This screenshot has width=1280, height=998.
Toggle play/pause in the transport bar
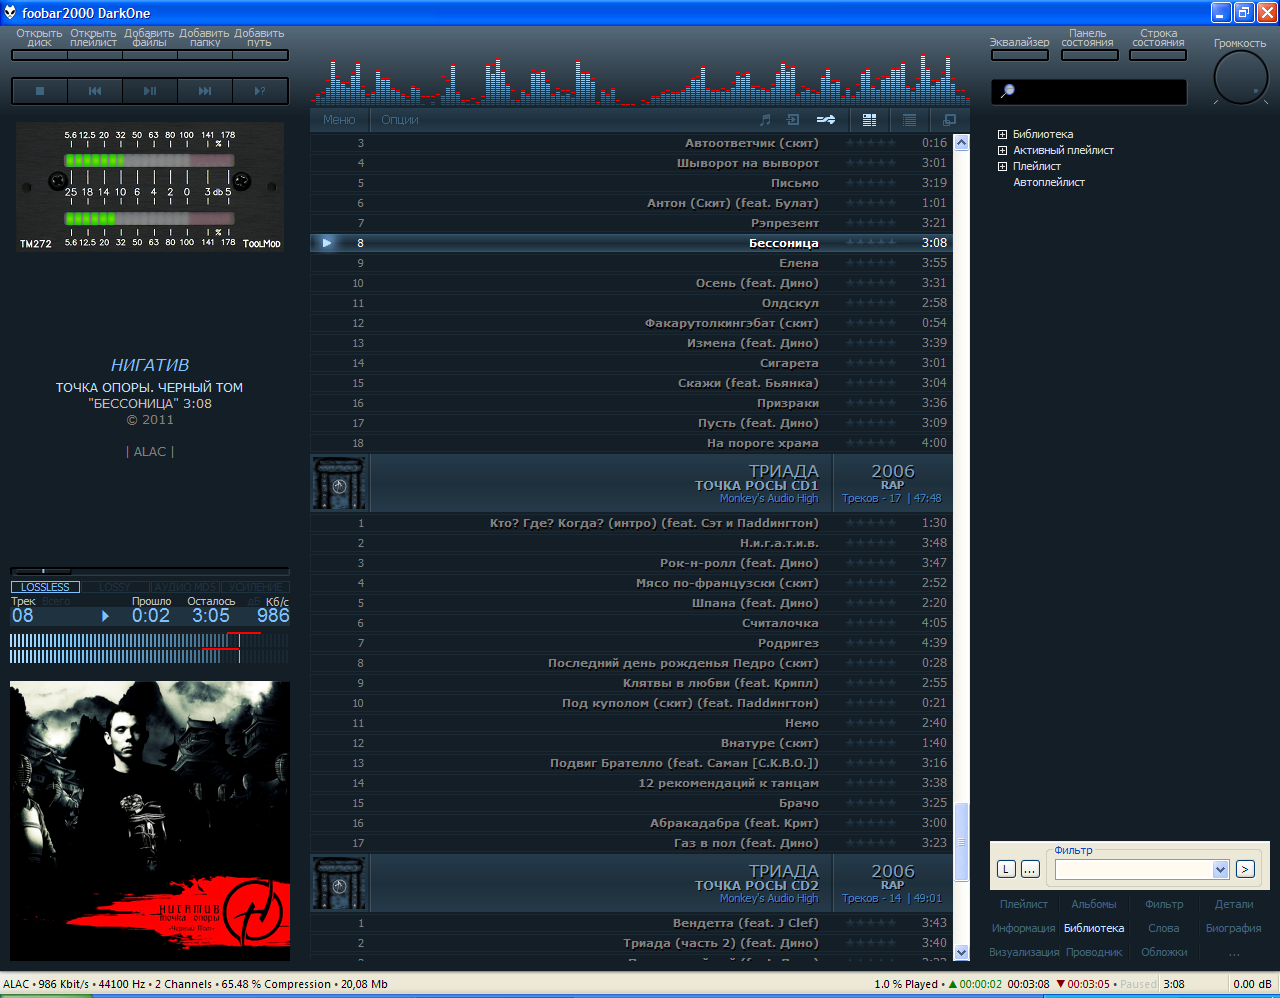tap(150, 91)
